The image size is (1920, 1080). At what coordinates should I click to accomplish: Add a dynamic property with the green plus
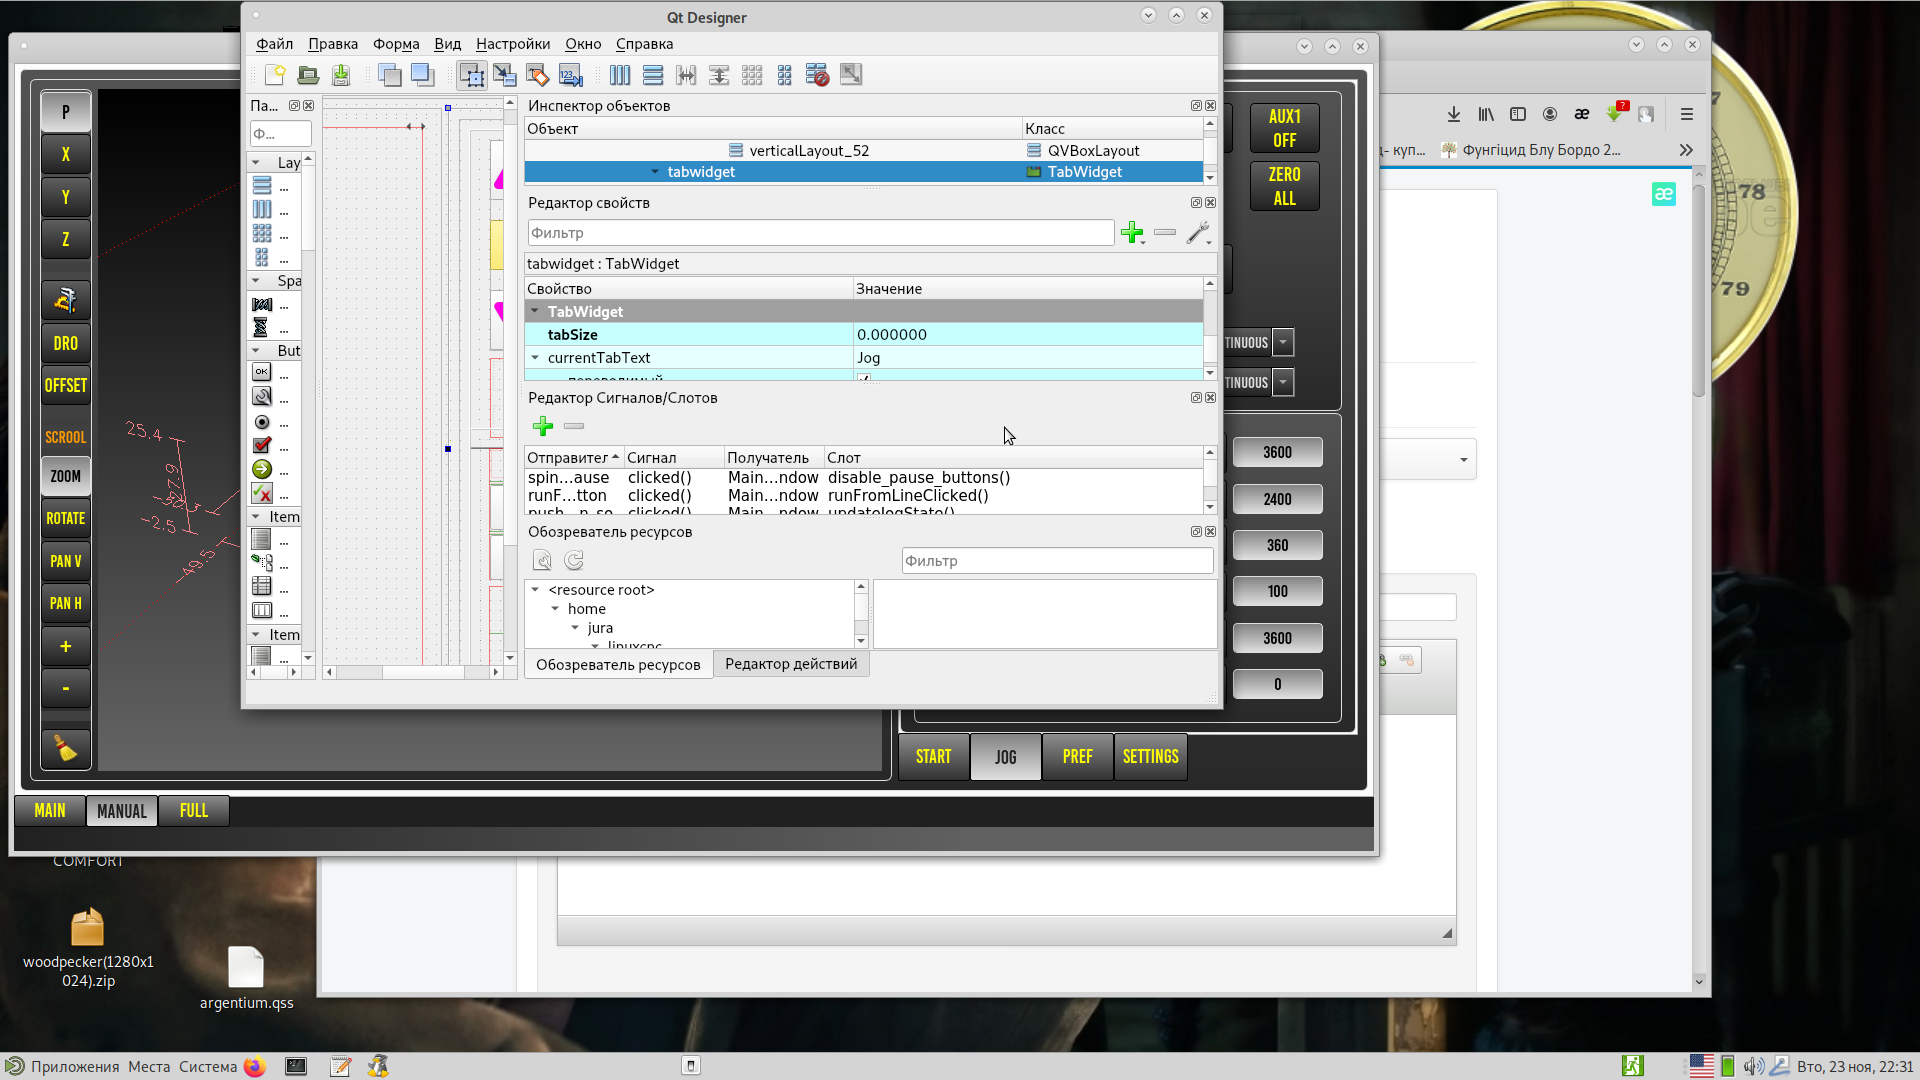(x=1133, y=233)
